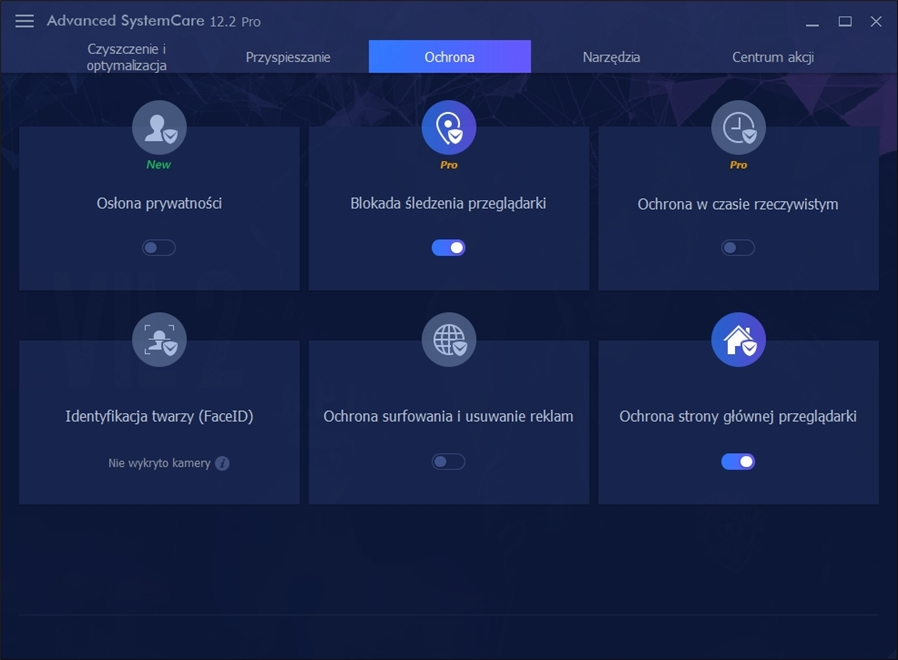Maximize the Advanced SystemCare window
The width and height of the screenshot is (898, 660).
[845, 21]
